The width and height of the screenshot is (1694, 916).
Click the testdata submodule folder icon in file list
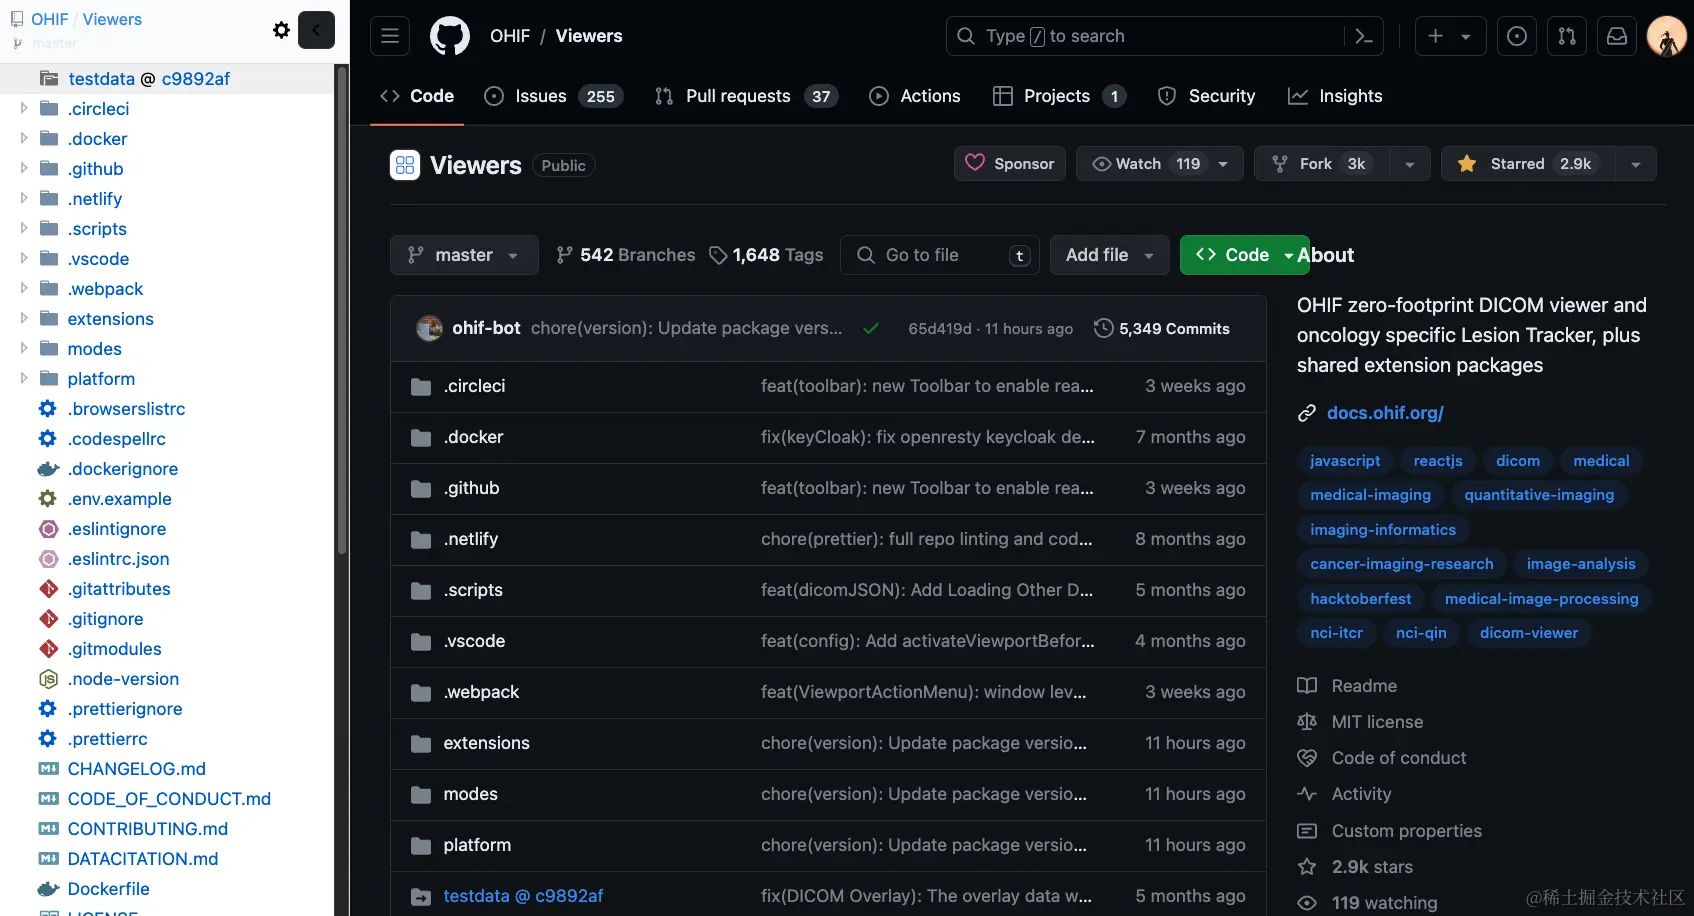click(421, 897)
